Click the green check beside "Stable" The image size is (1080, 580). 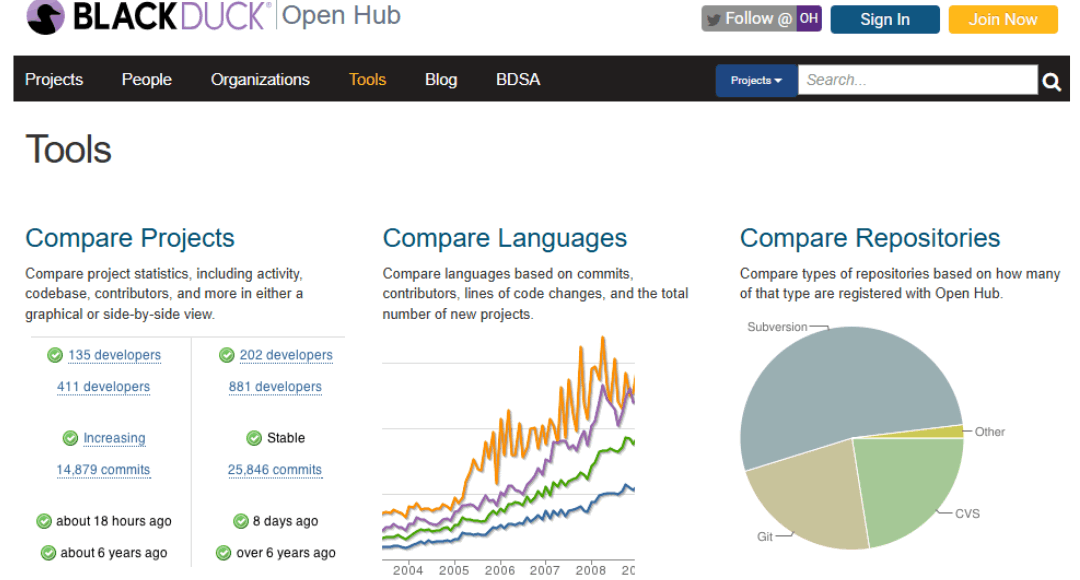point(254,437)
